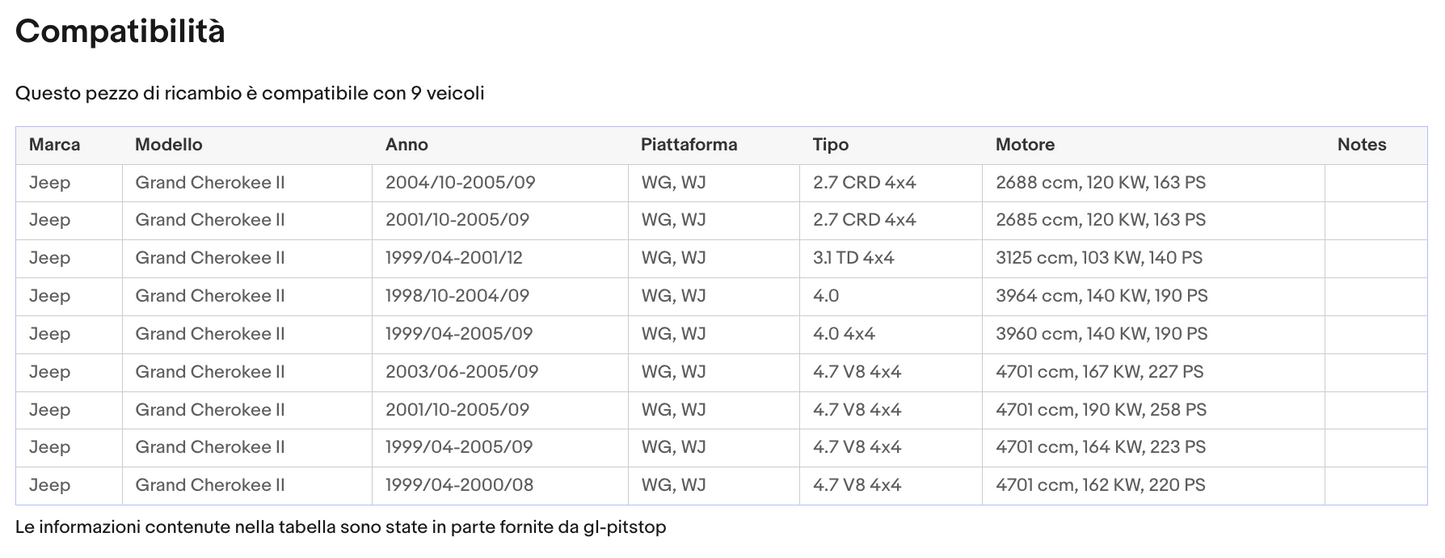Click the Modello column header

[x=168, y=145]
